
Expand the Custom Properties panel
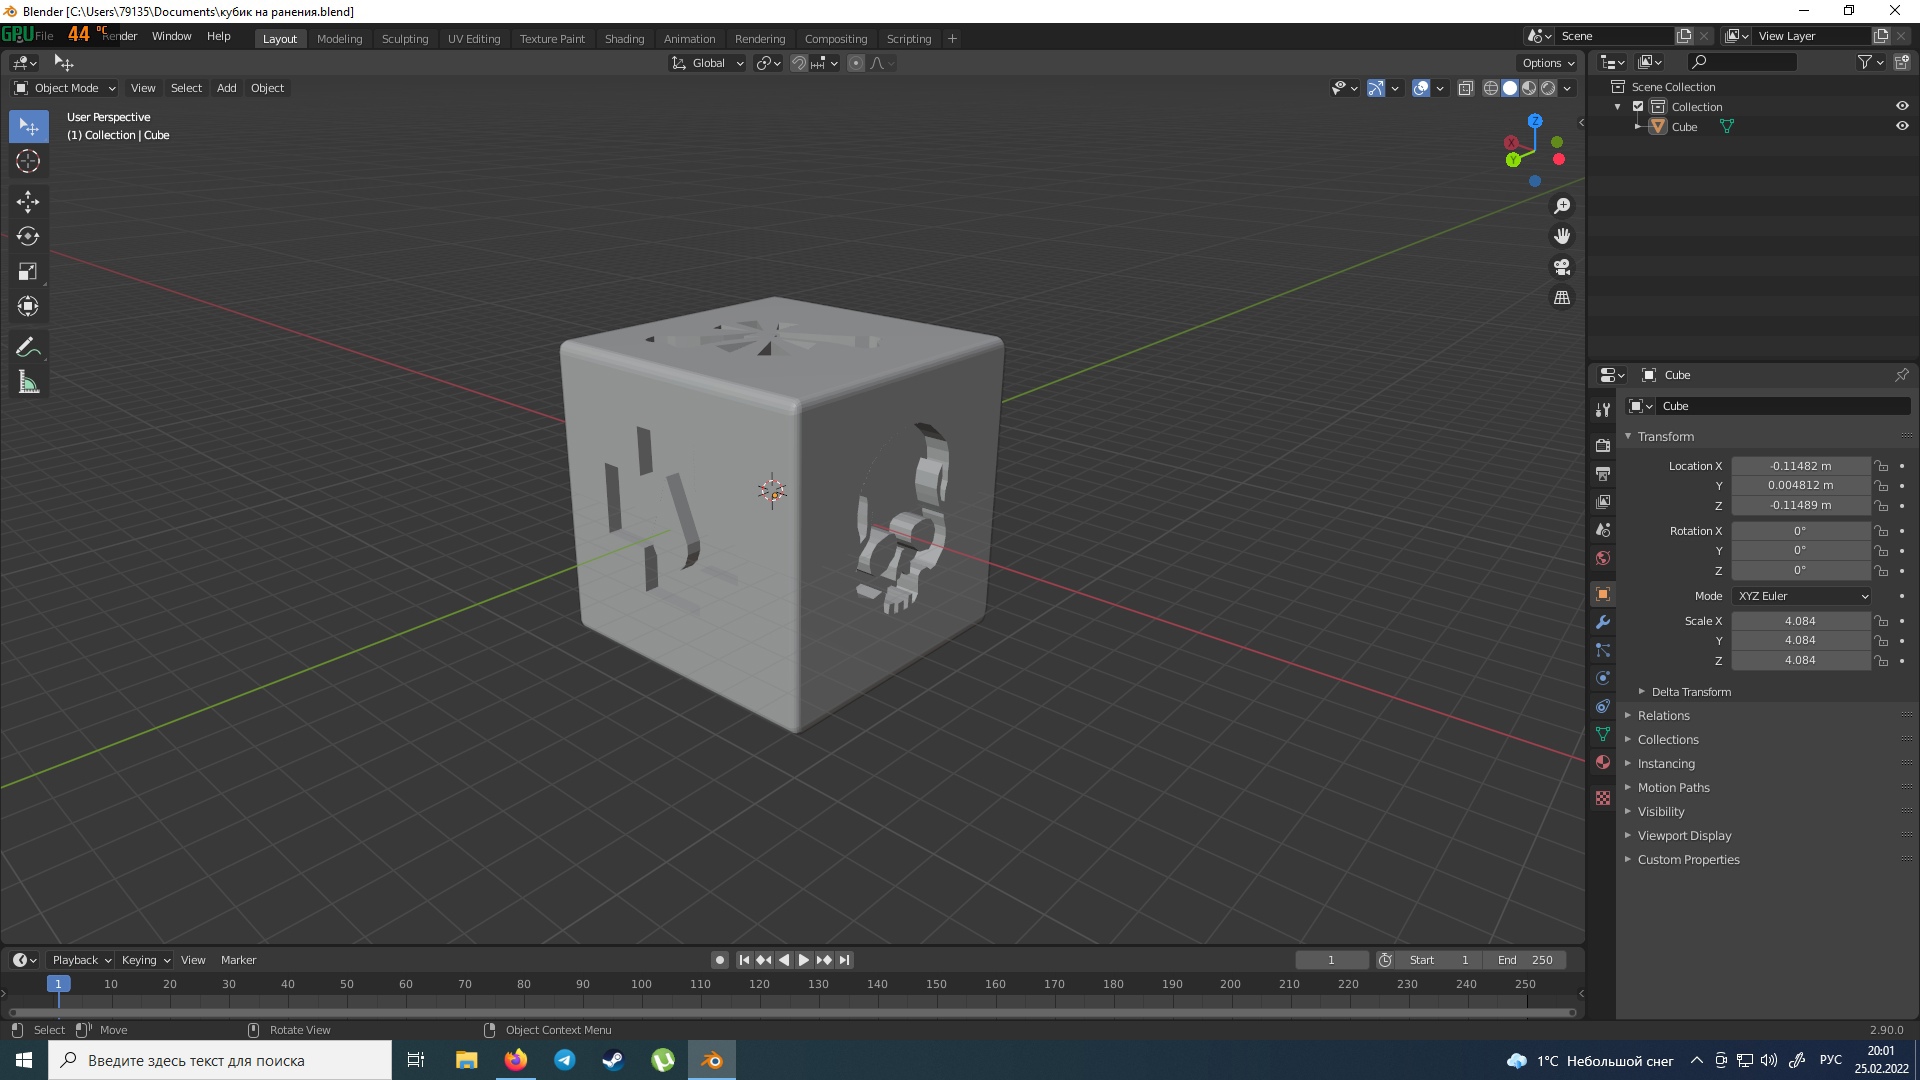coord(1688,860)
